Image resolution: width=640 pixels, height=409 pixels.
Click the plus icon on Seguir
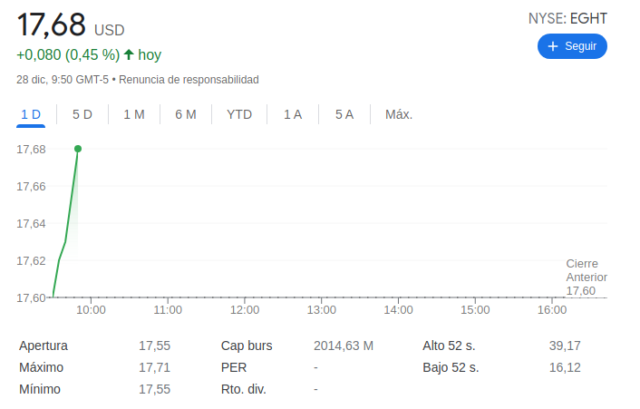[x=553, y=46]
